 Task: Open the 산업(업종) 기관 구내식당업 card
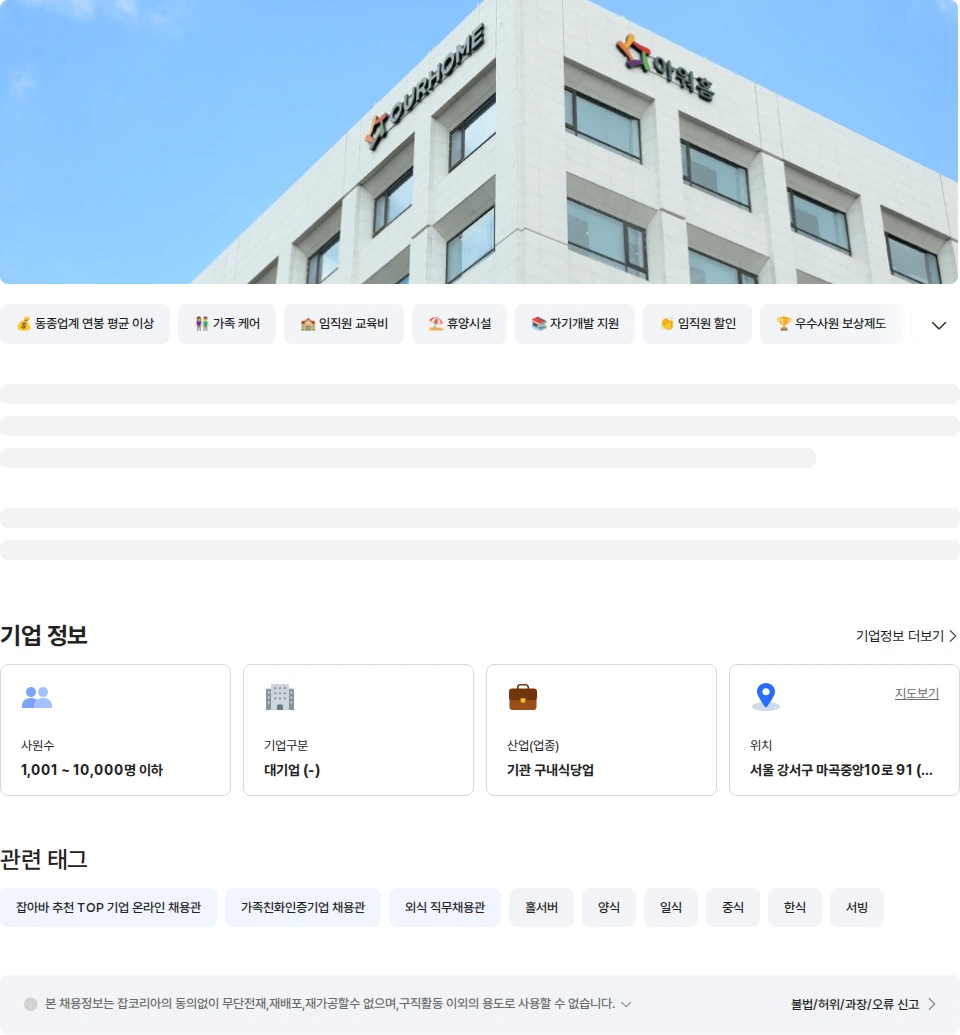tap(601, 730)
